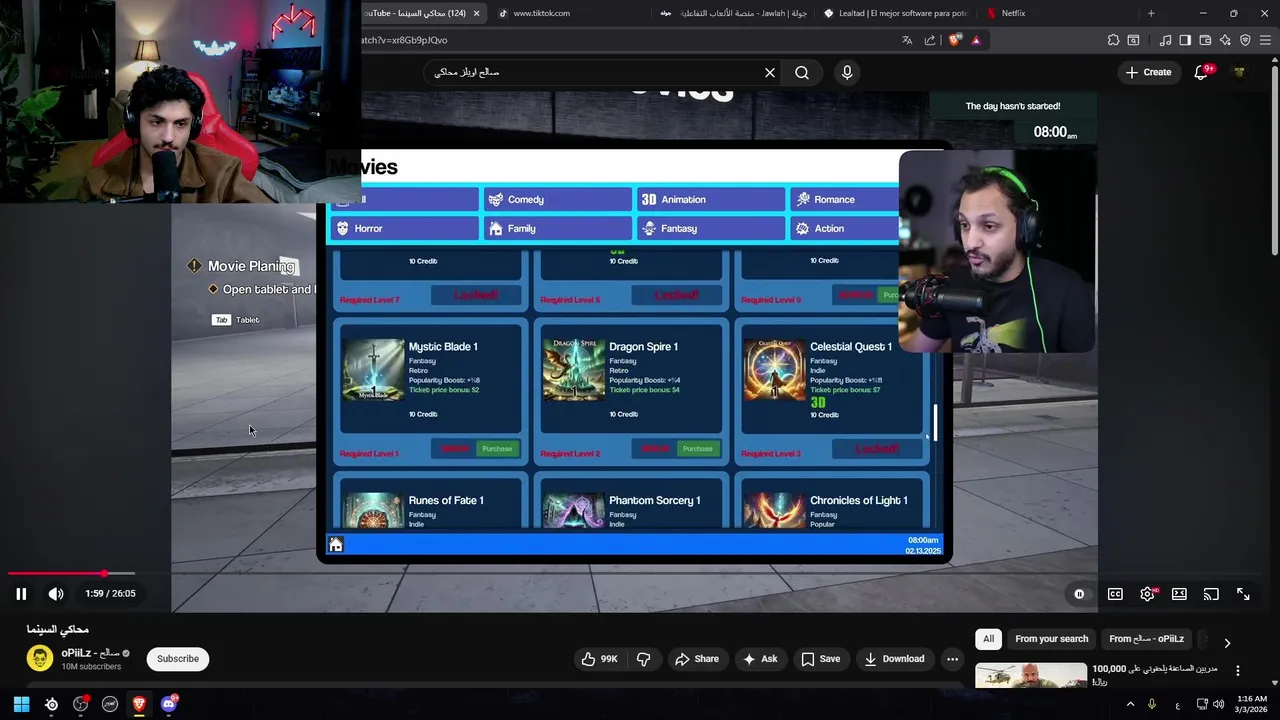This screenshot has height=720, width=1280.
Task: Like the video (99K thumbs up)
Action: pyautogui.click(x=599, y=659)
